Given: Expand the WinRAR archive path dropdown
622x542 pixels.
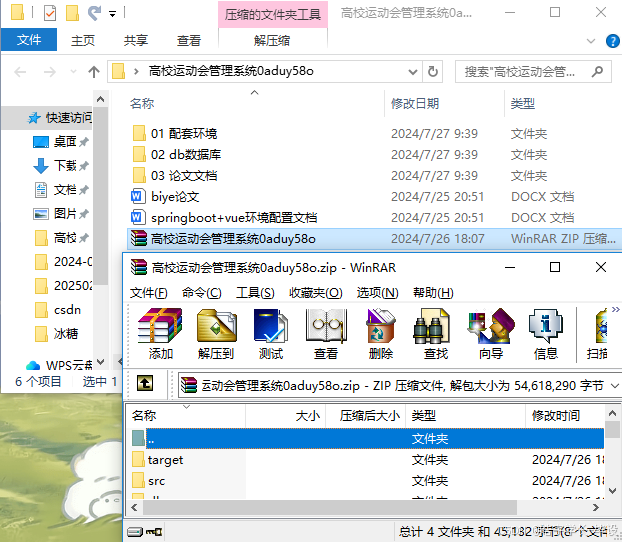Looking at the screenshot, I should point(614,386).
